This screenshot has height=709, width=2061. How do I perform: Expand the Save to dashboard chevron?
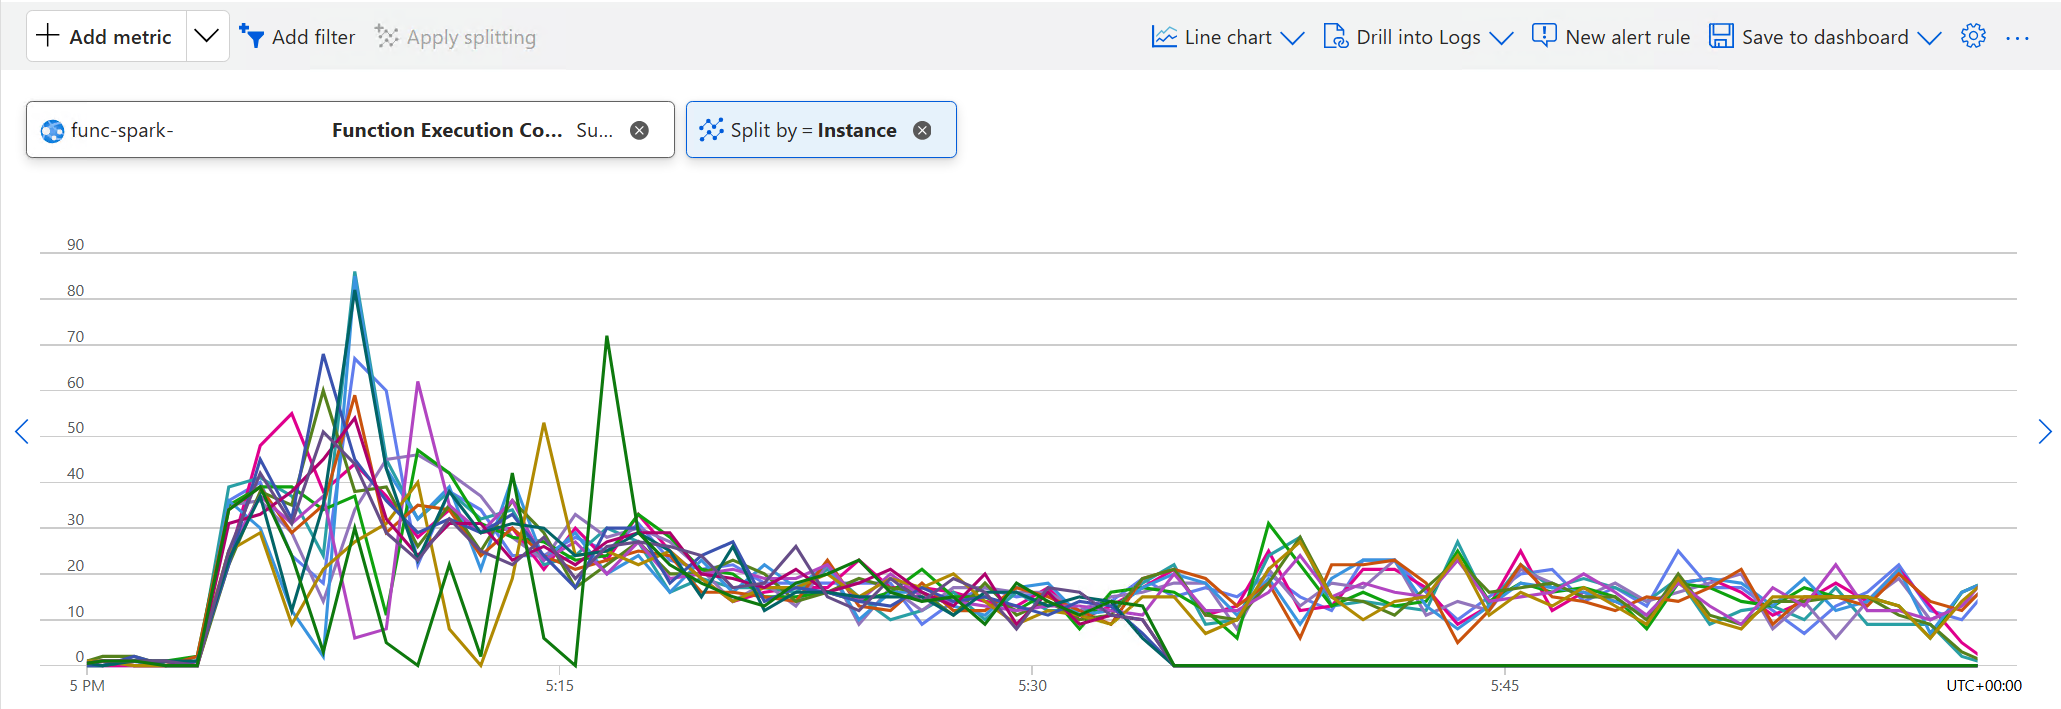pyautogui.click(x=1929, y=37)
